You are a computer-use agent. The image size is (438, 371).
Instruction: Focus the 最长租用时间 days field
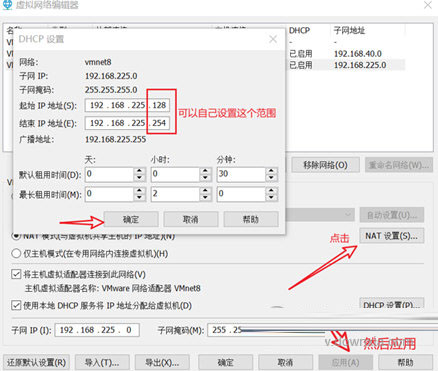[x=109, y=194]
